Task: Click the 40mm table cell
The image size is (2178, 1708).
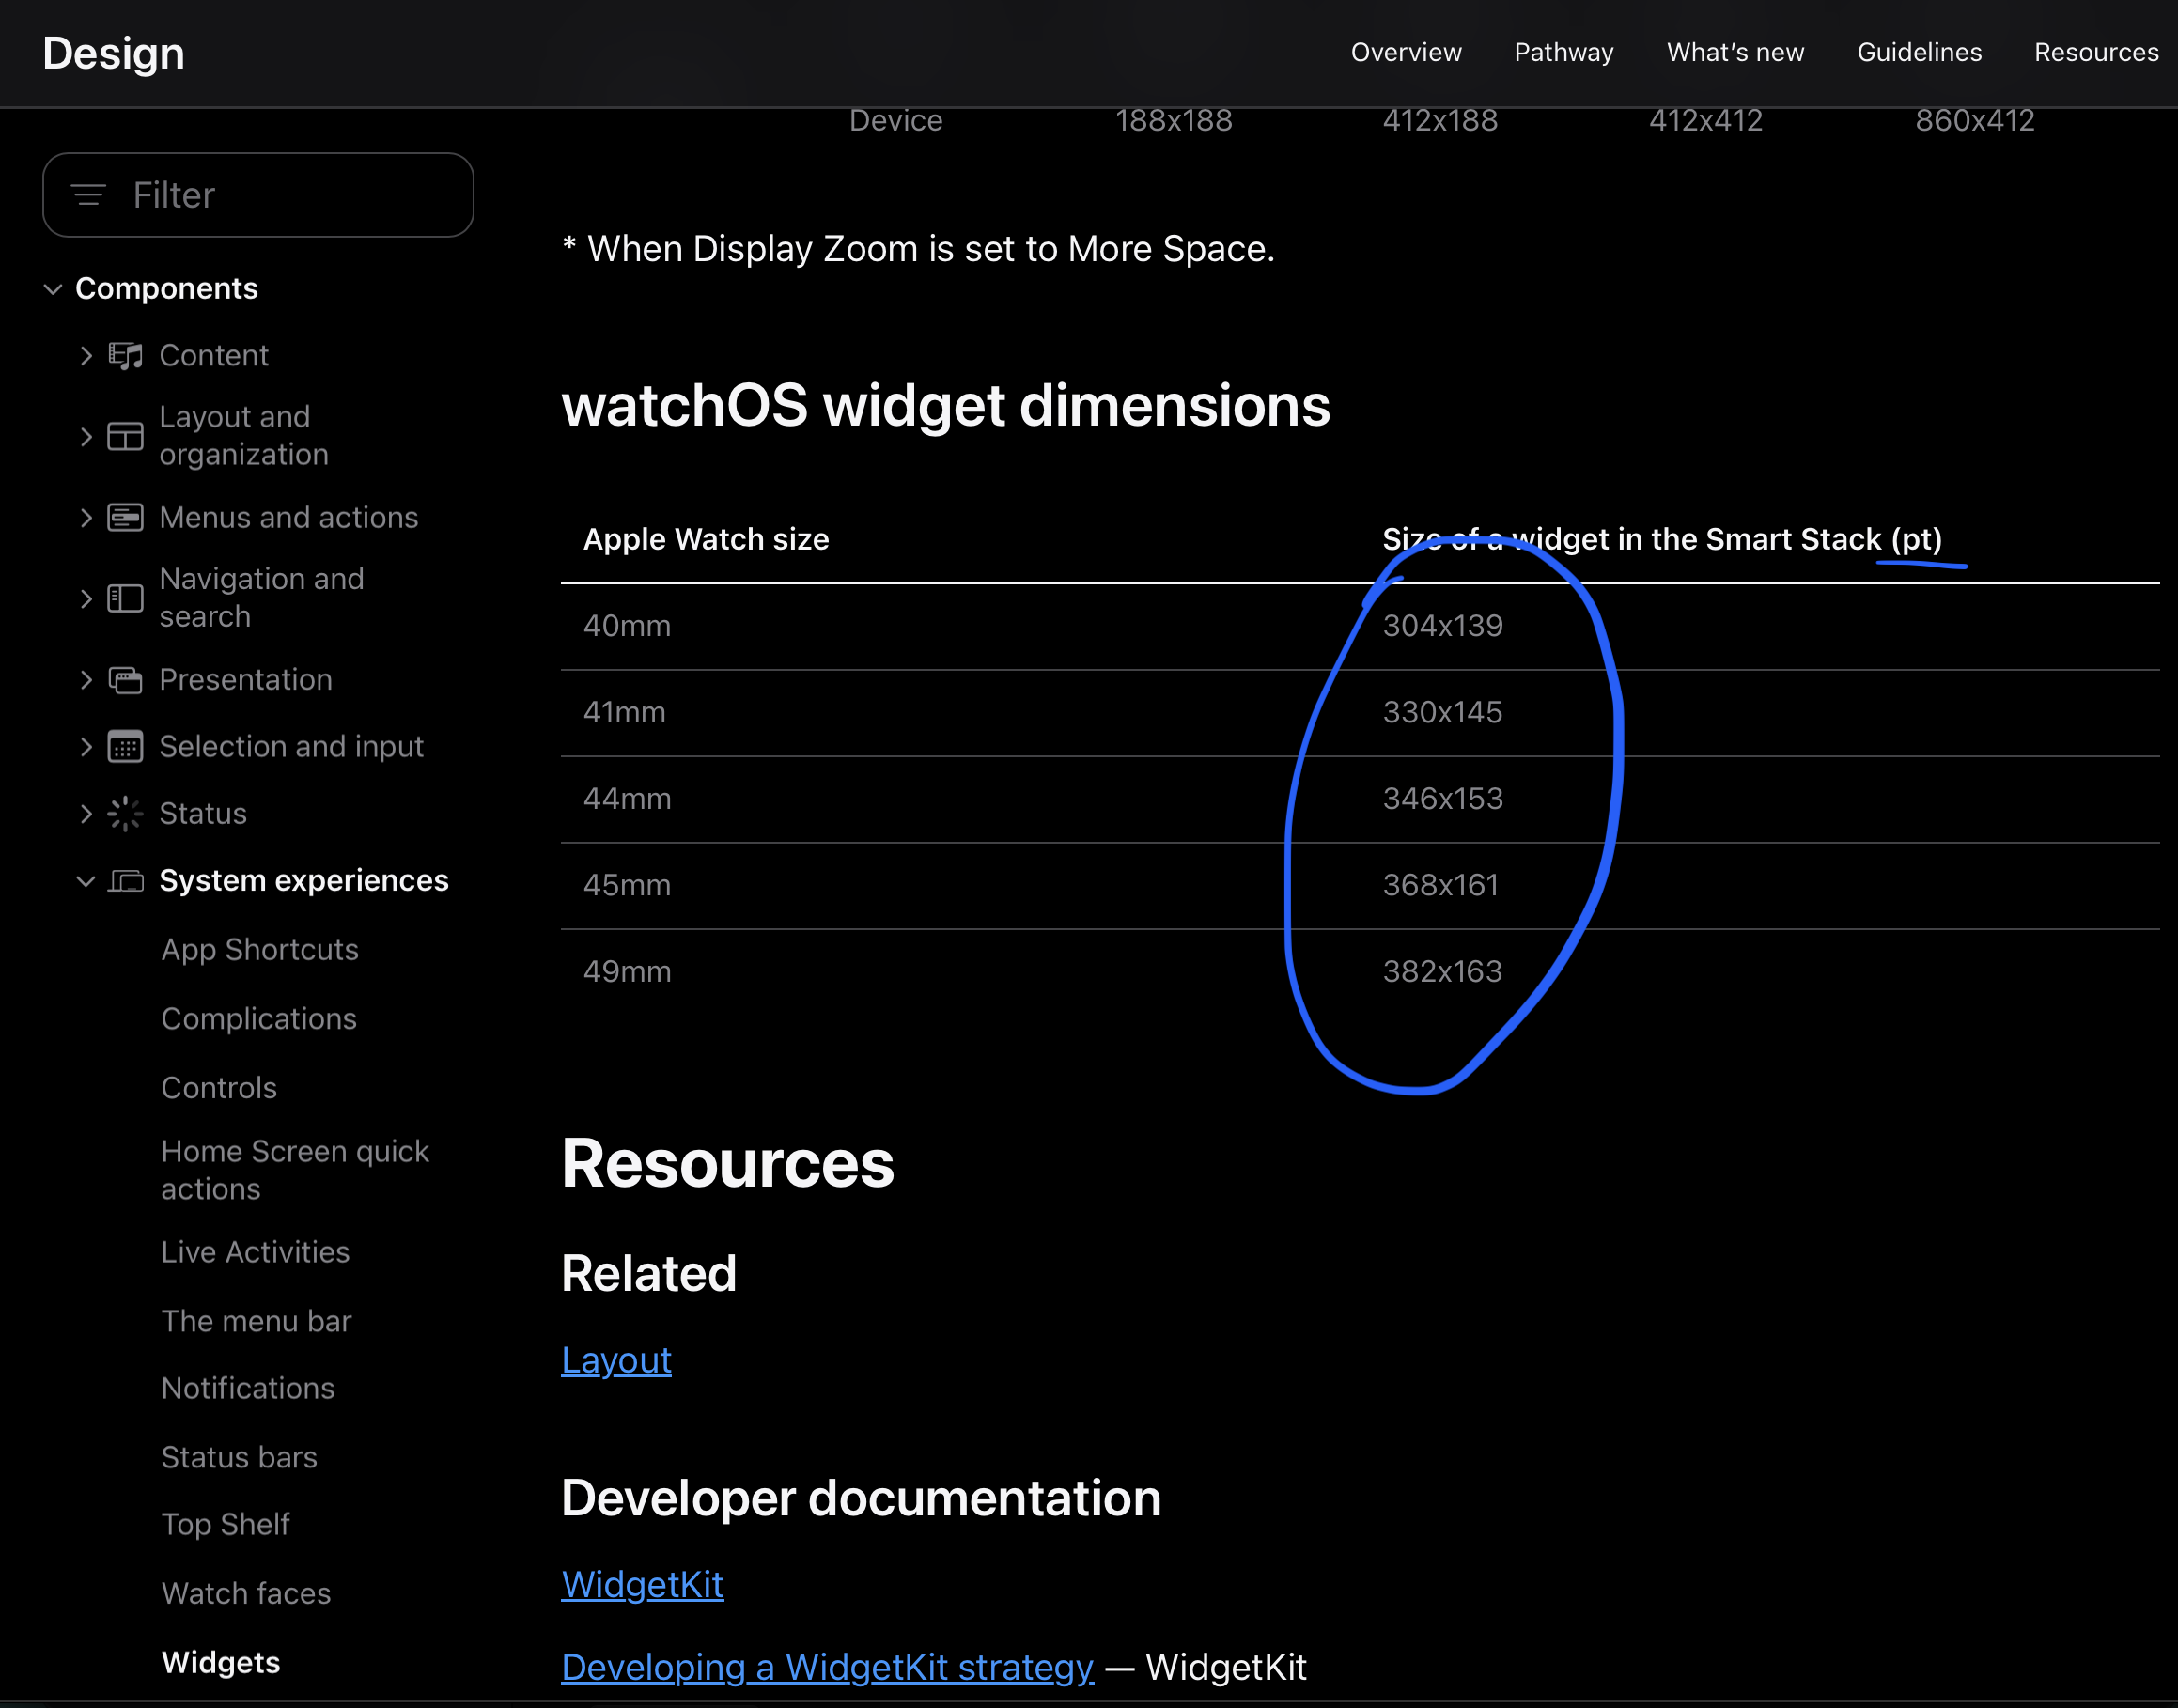Action: [x=627, y=626]
